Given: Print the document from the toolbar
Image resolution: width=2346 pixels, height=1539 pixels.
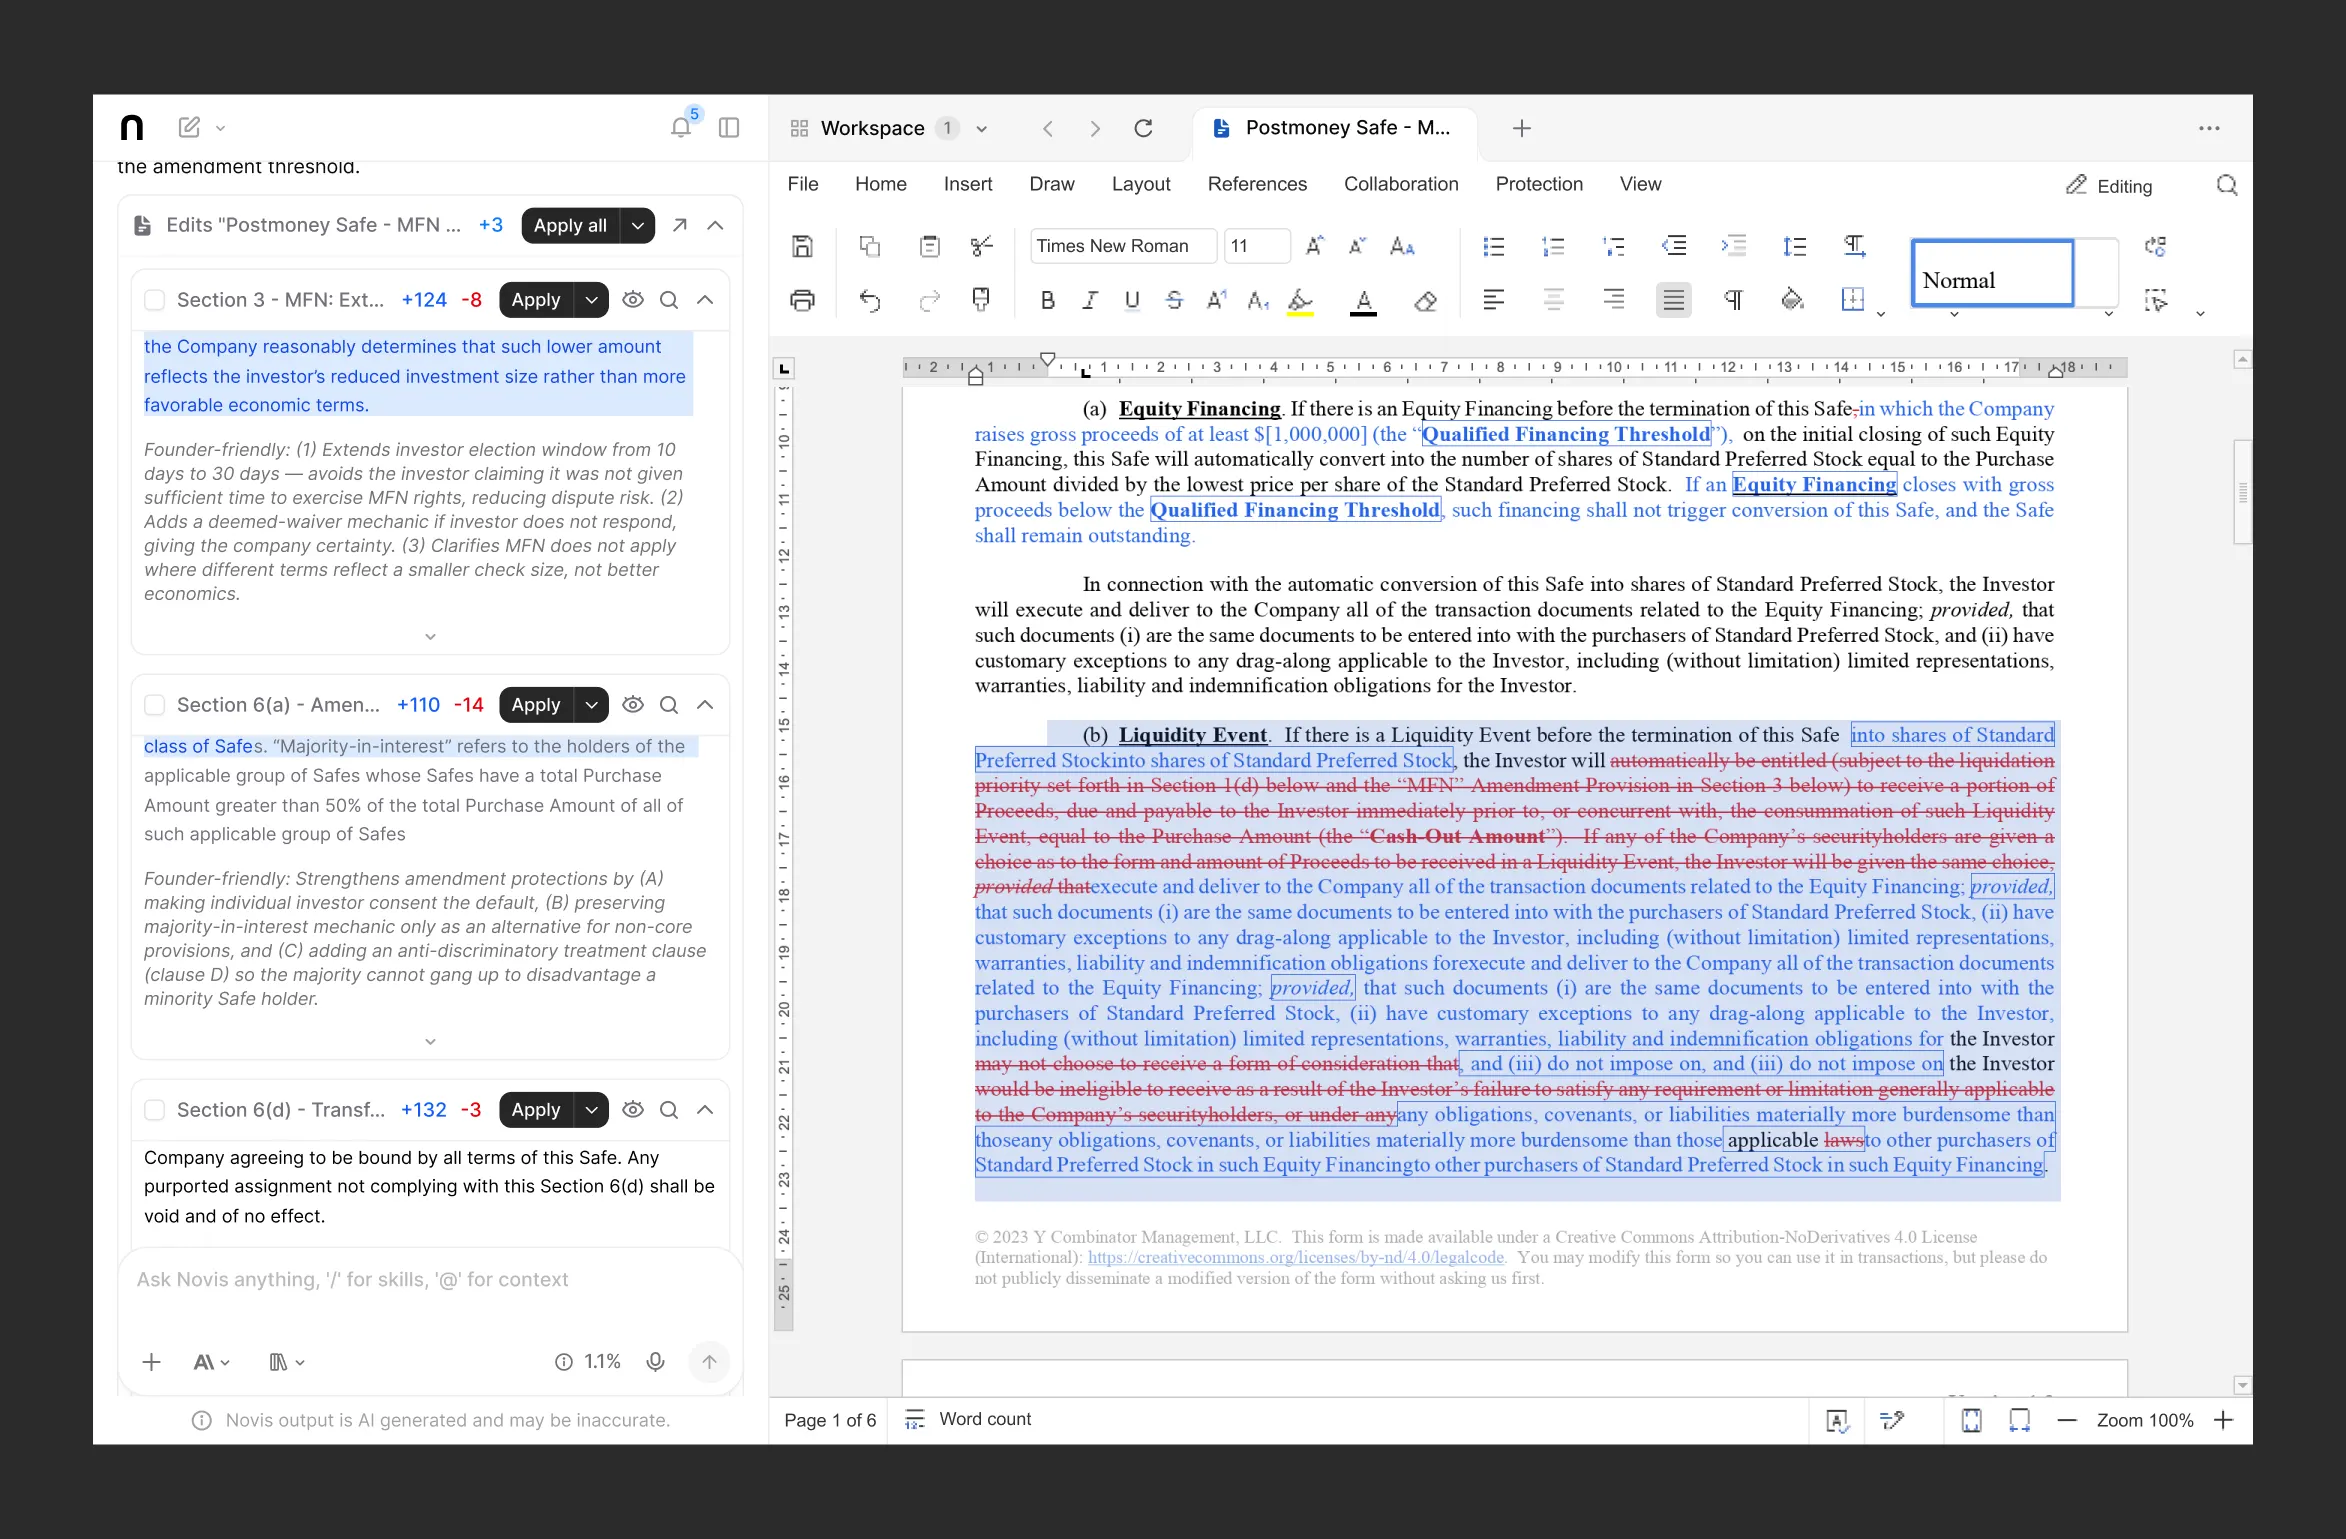Looking at the screenshot, I should [x=802, y=300].
